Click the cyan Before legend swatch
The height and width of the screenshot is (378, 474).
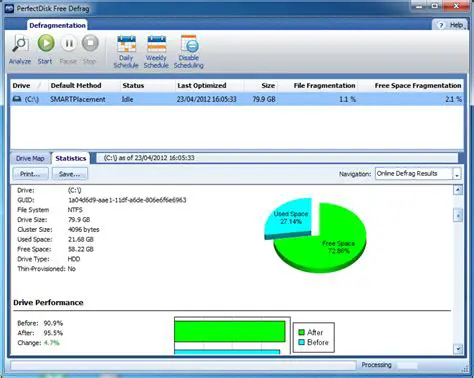(x=301, y=342)
